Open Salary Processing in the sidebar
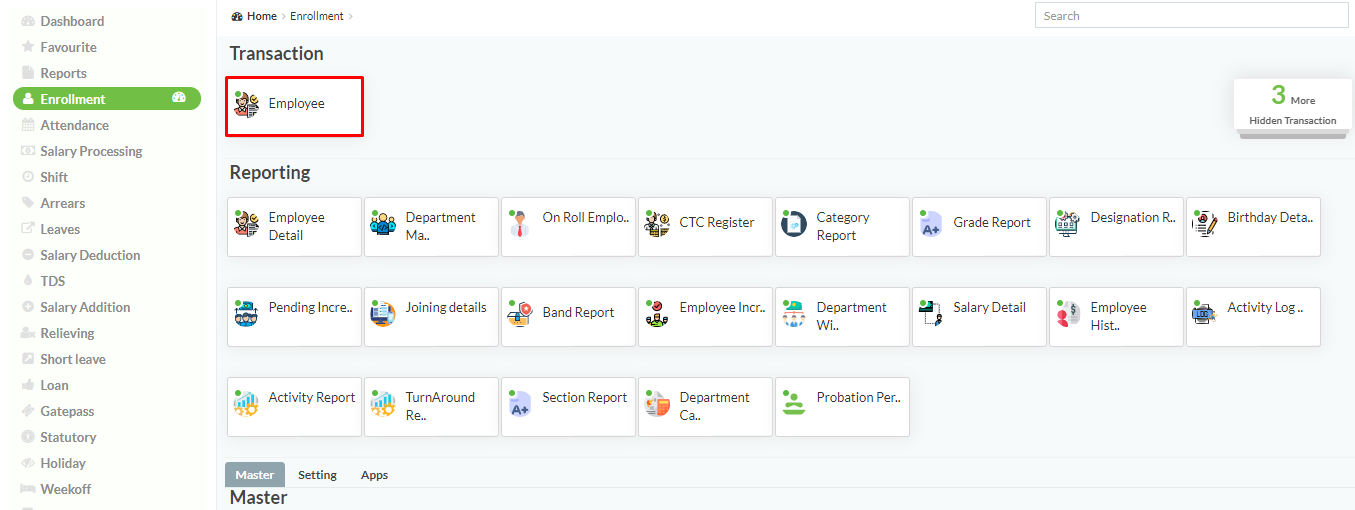Image resolution: width=1355 pixels, height=510 pixels. coord(91,151)
